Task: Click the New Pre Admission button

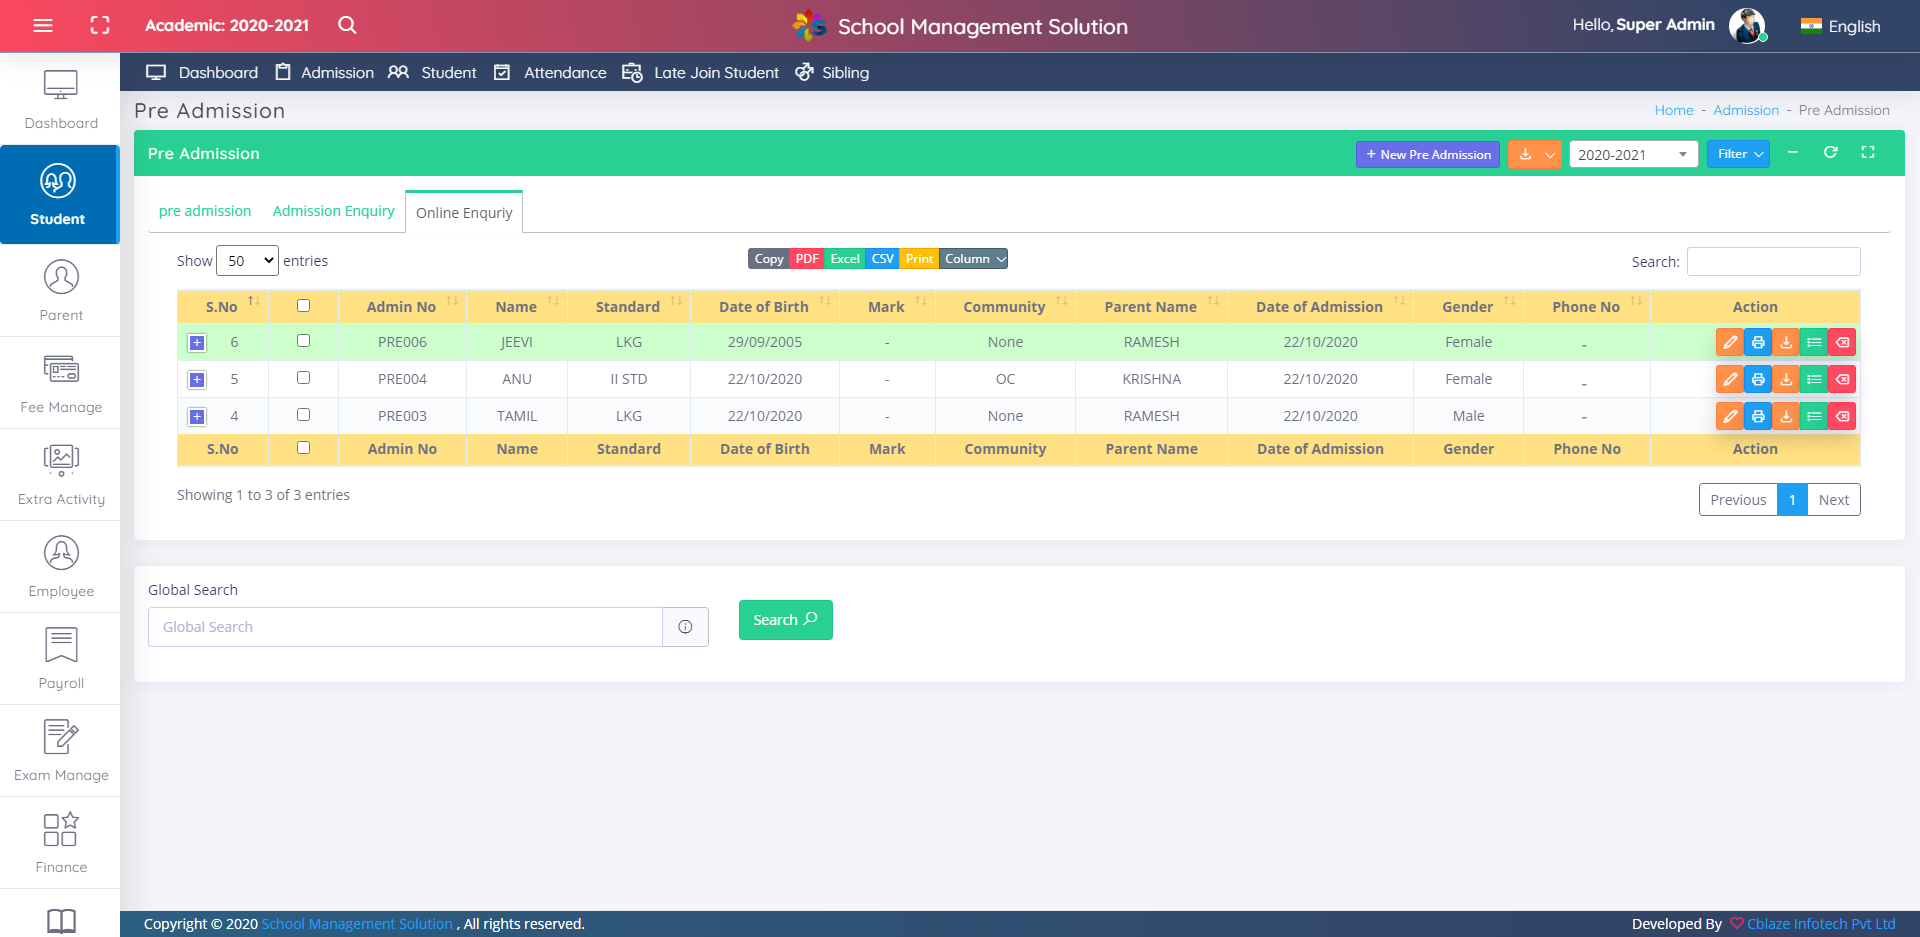Action: pyautogui.click(x=1427, y=155)
